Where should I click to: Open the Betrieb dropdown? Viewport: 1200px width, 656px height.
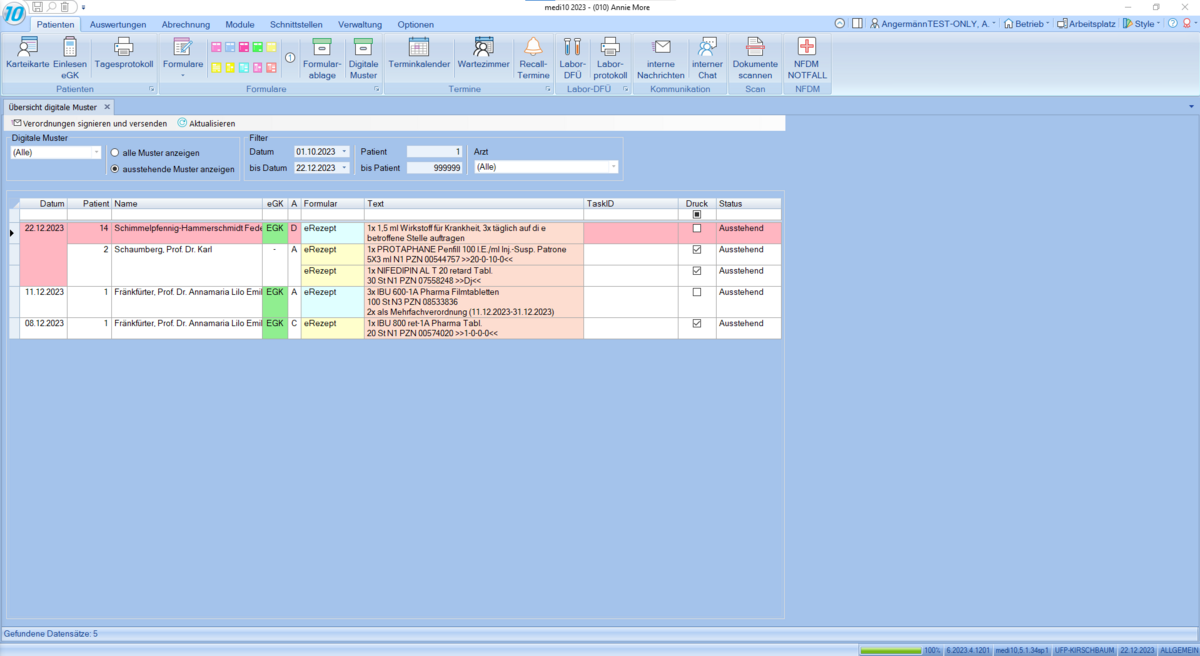(1027, 23)
